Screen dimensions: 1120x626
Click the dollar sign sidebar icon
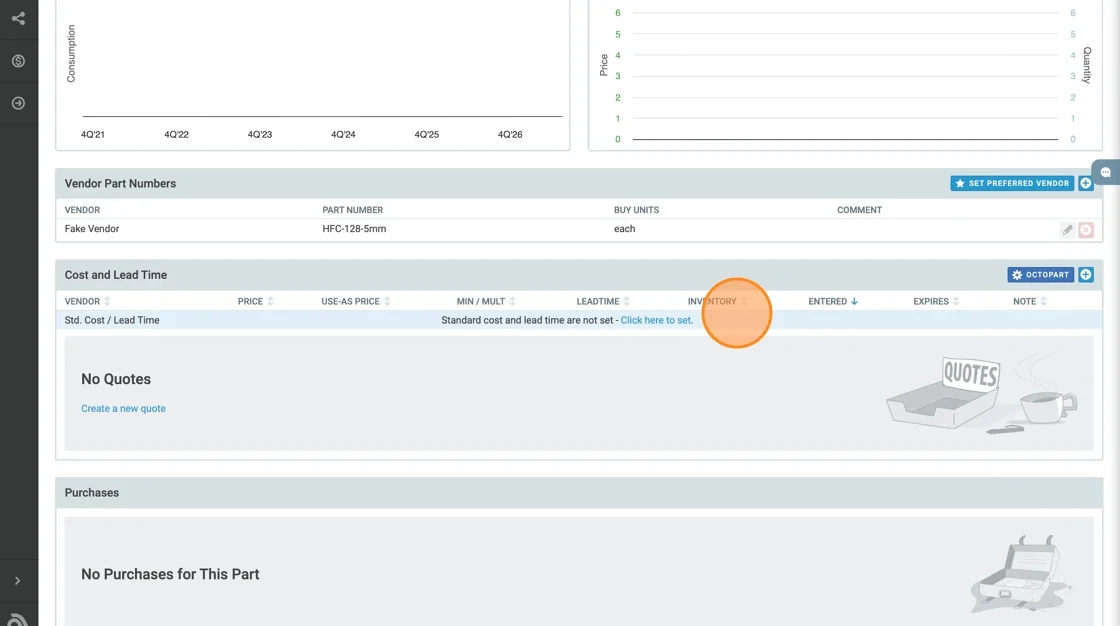coord(18,61)
